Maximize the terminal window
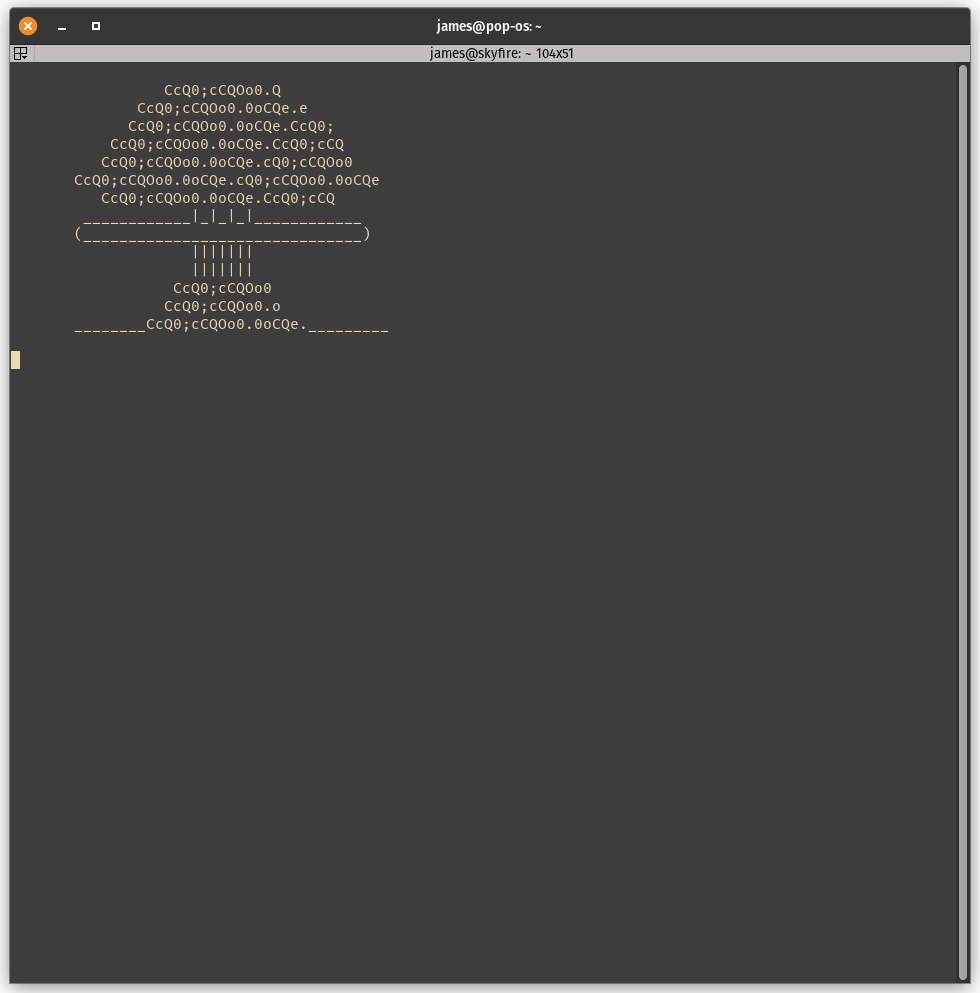980x993 pixels. click(x=96, y=26)
